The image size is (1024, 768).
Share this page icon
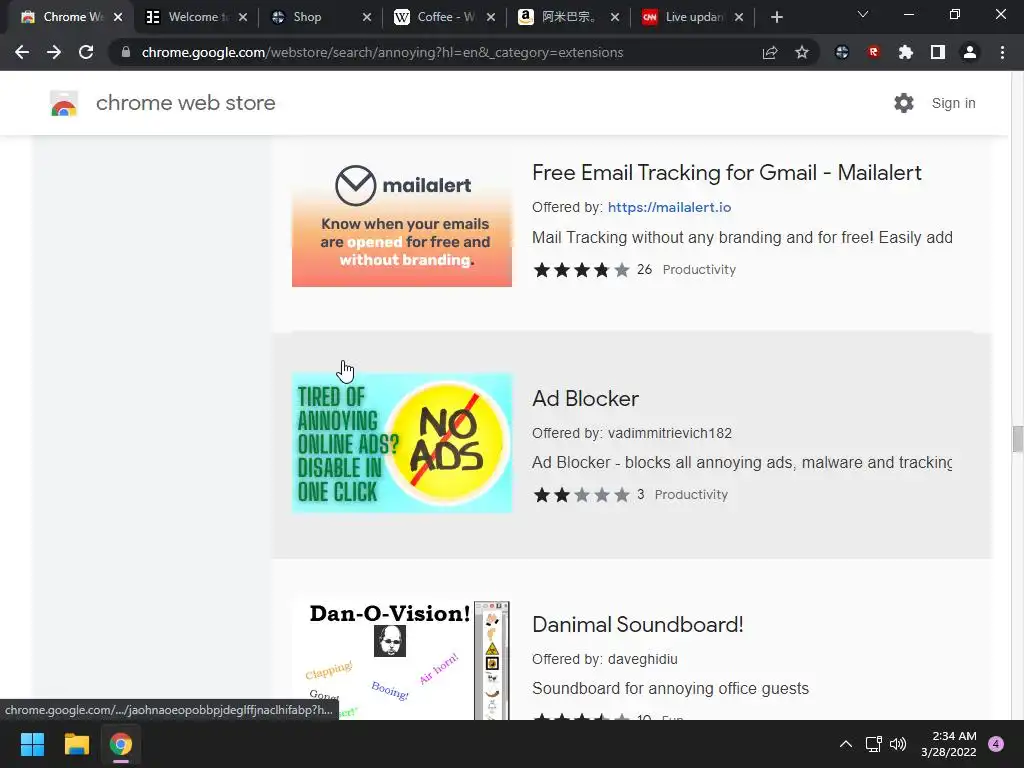[x=770, y=52]
